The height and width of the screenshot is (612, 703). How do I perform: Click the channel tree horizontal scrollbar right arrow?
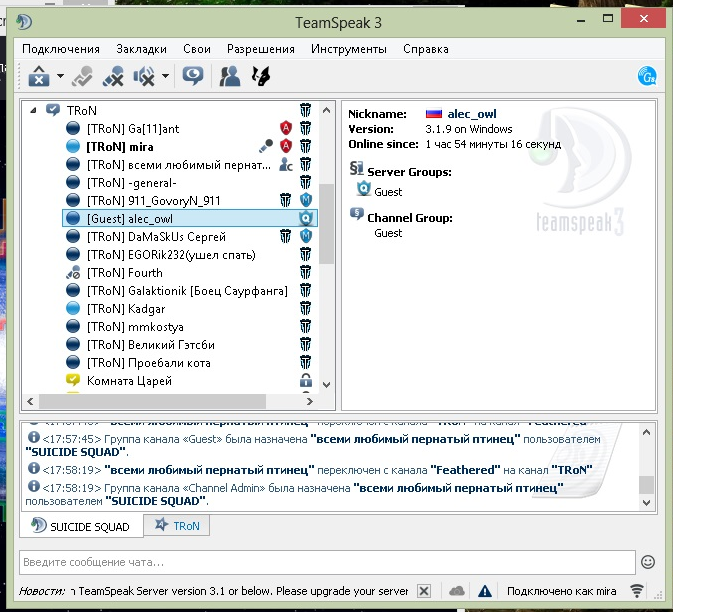point(310,401)
